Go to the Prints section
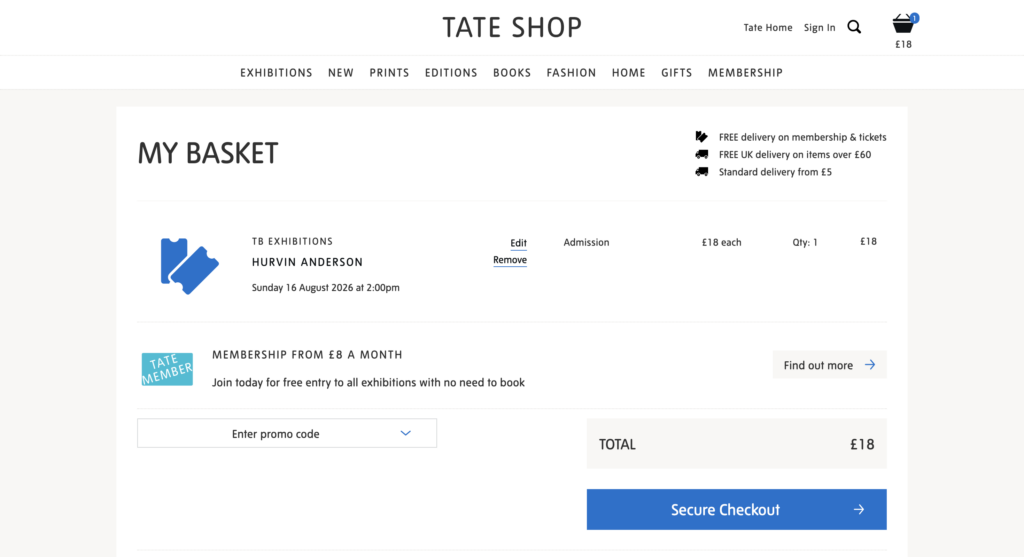The image size is (1024, 557). (x=389, y=72)
